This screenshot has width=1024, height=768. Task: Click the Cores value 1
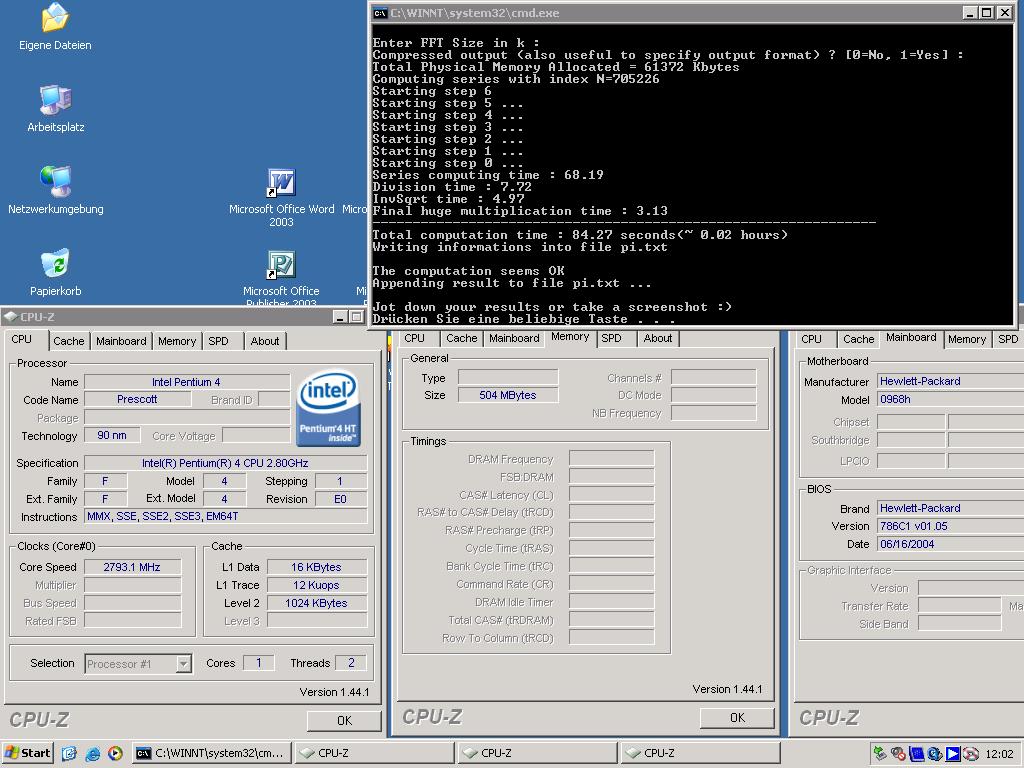259,663
